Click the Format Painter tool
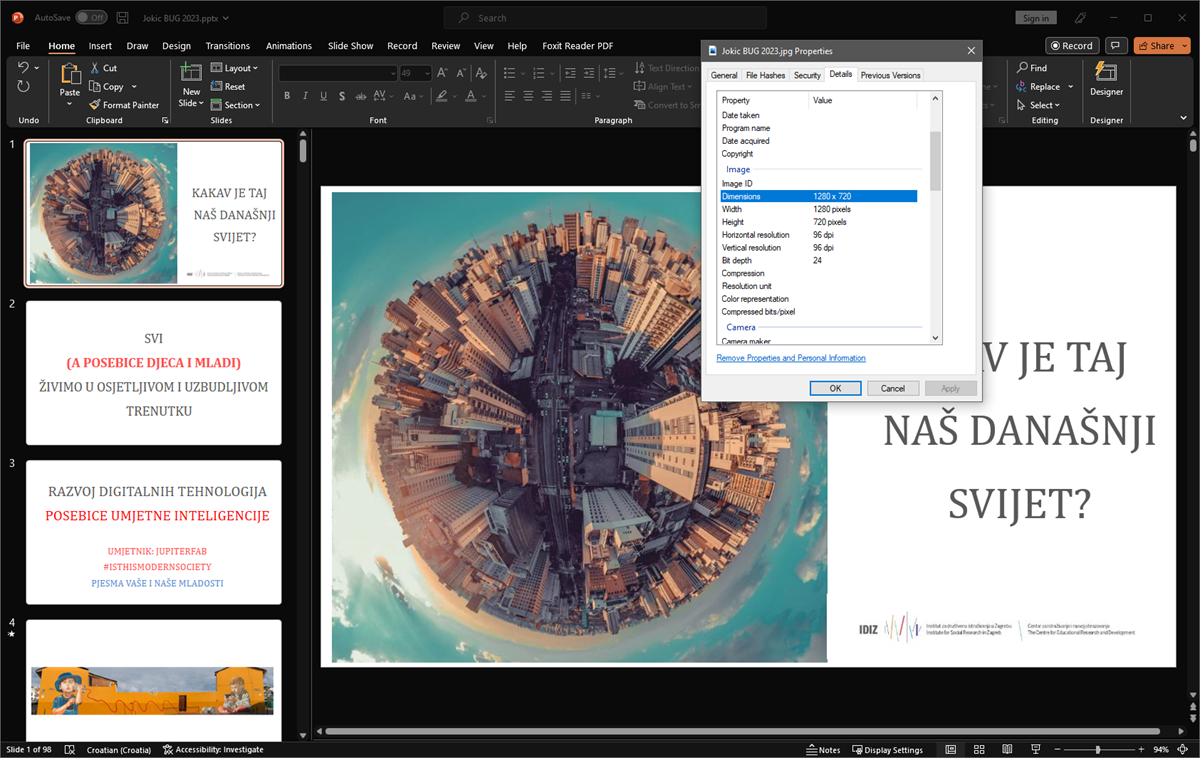The image size is (1200, 758). click(x=124, y=105)
